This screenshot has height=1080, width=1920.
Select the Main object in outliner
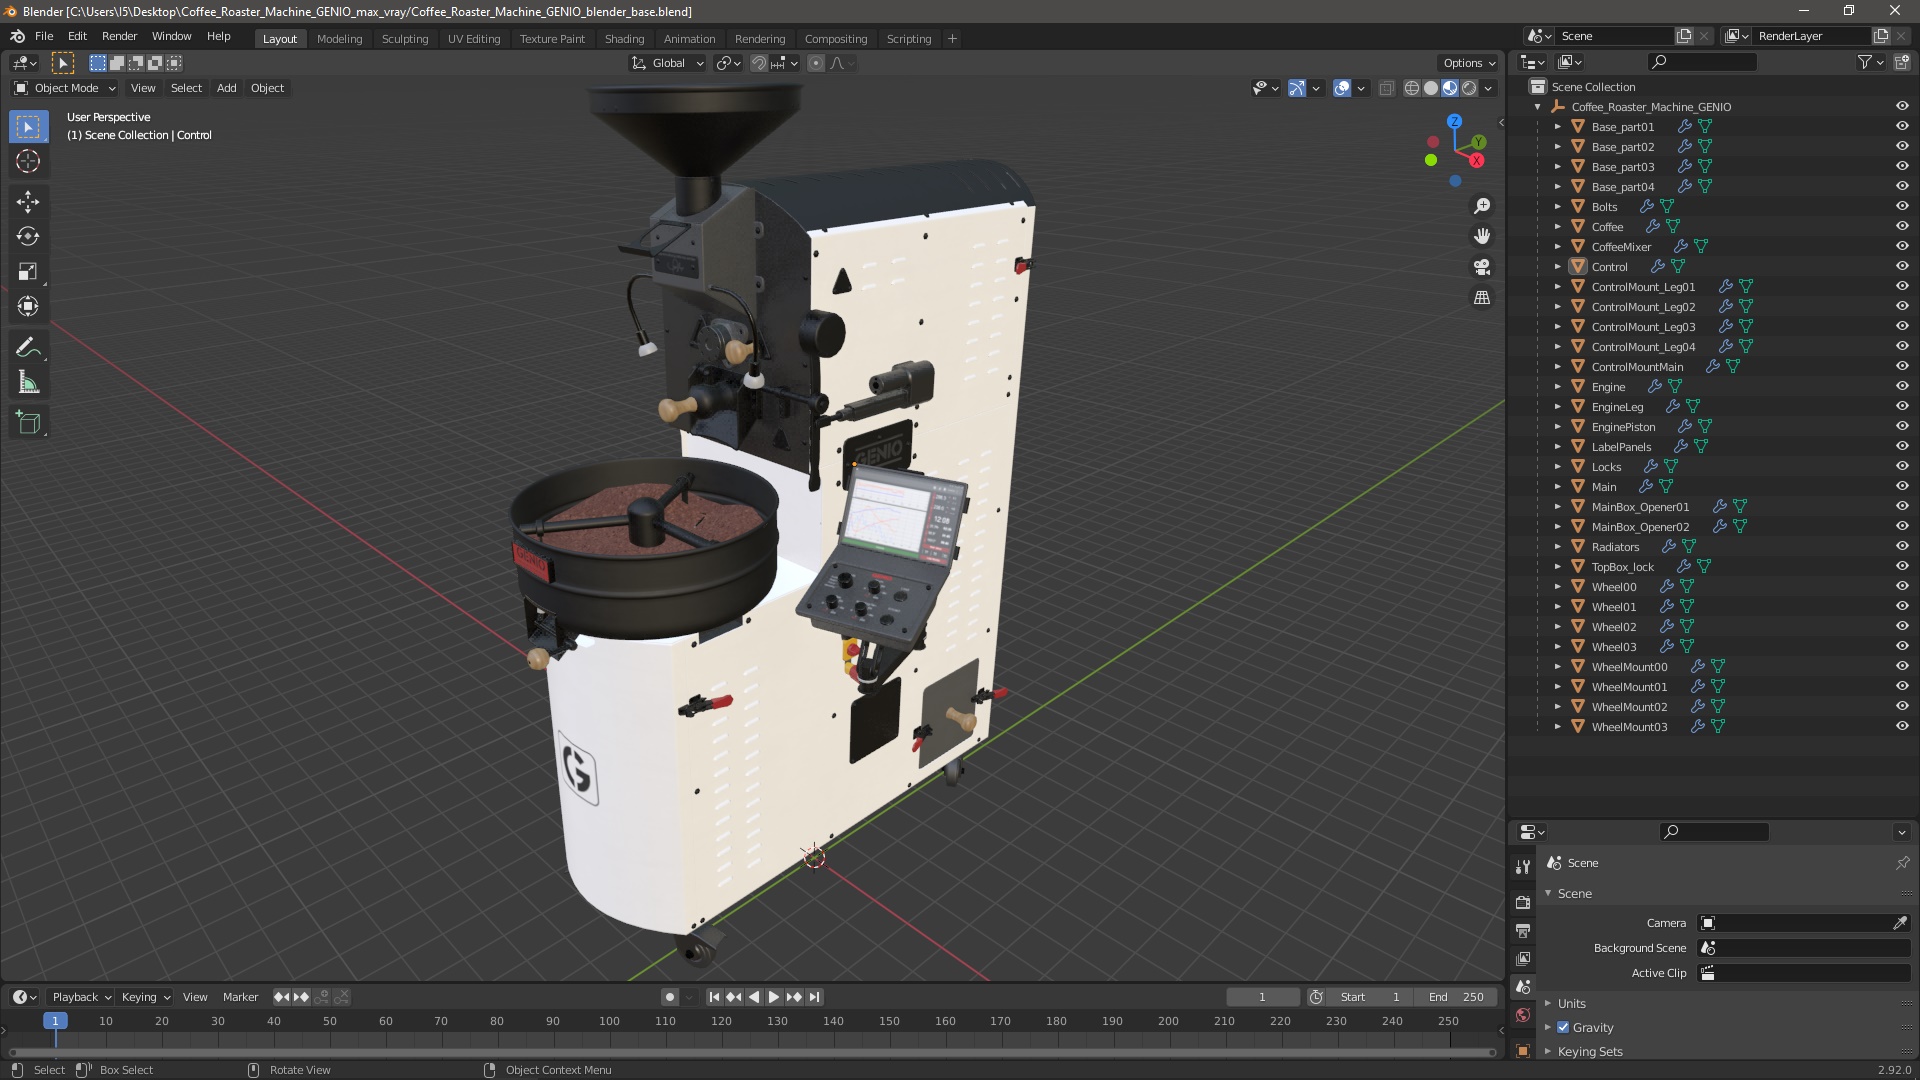[1604, 487]
